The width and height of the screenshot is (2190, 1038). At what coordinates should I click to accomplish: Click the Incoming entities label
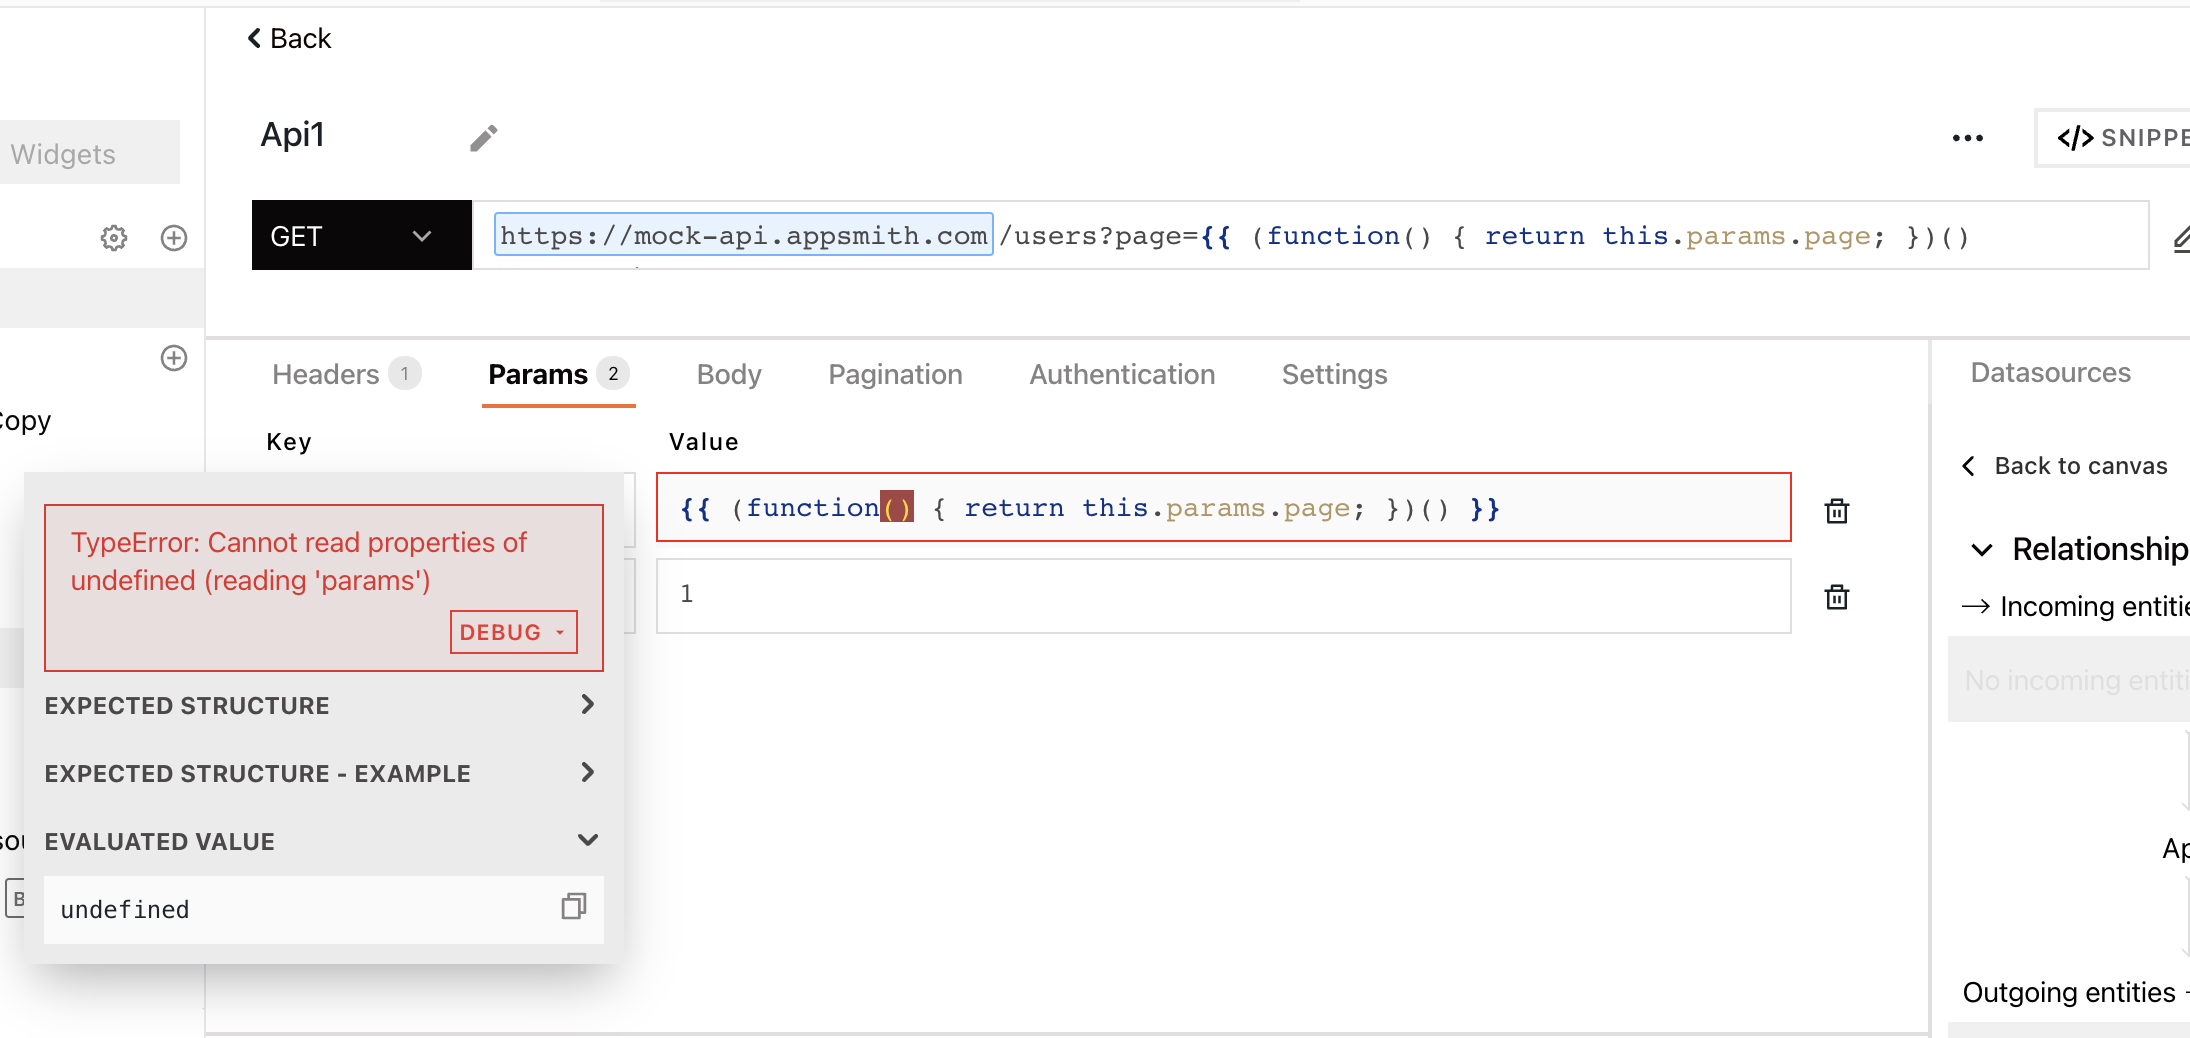pyautogui.click(x=2094, y=607)
